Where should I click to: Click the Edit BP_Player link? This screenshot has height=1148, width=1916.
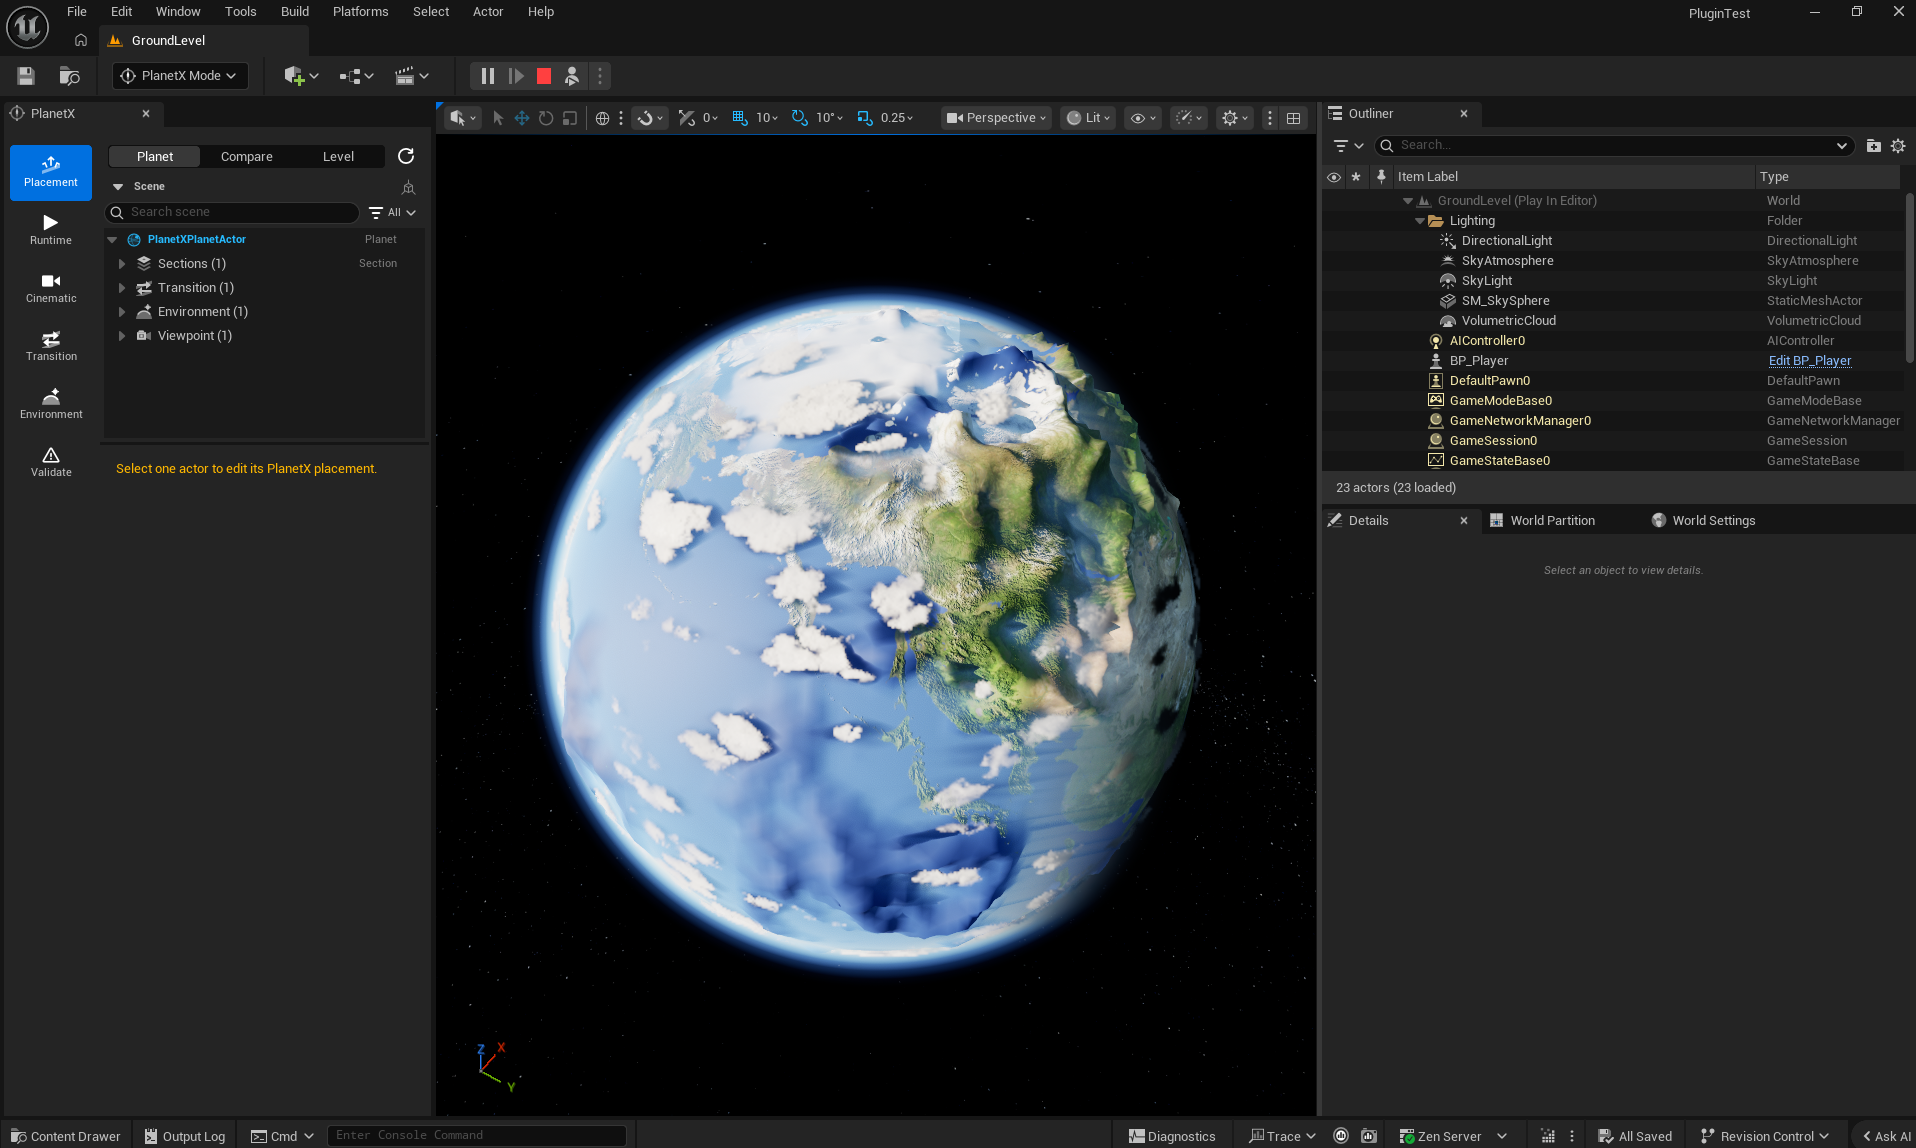(1810, 361)
